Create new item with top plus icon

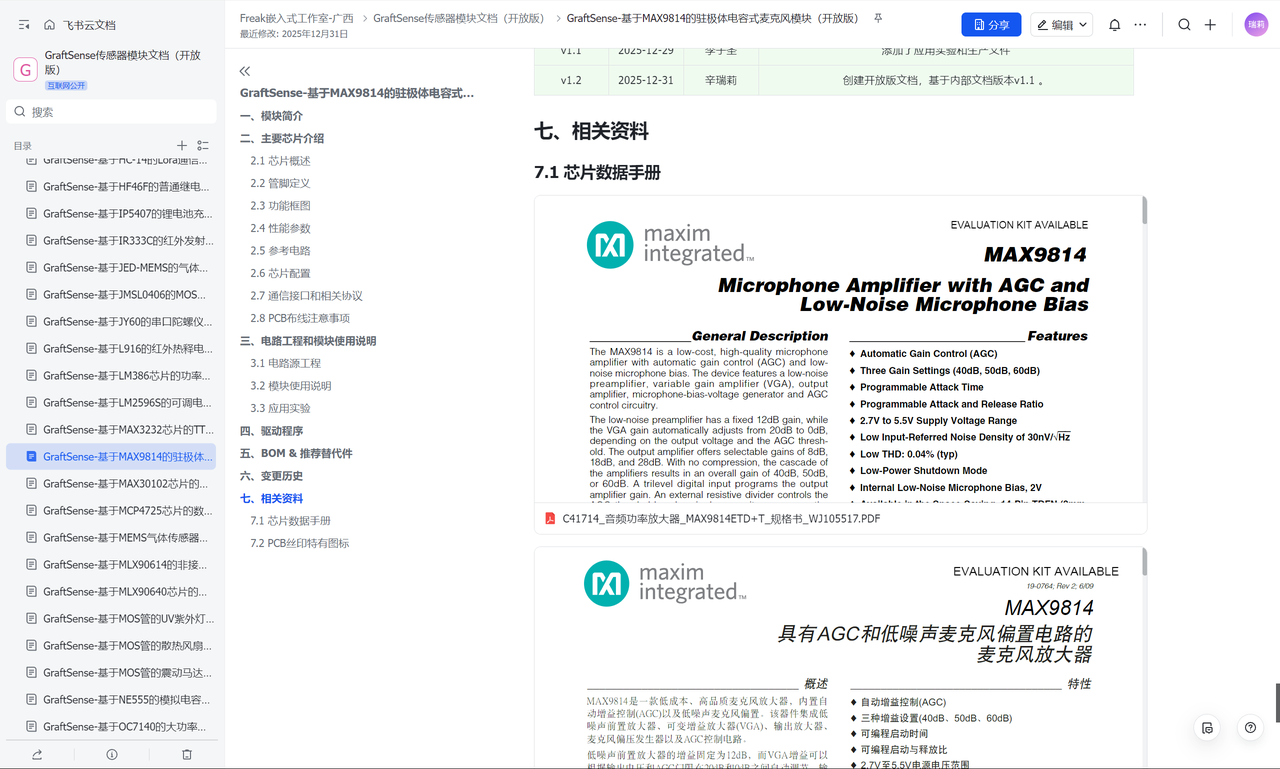click(1210, 25)
